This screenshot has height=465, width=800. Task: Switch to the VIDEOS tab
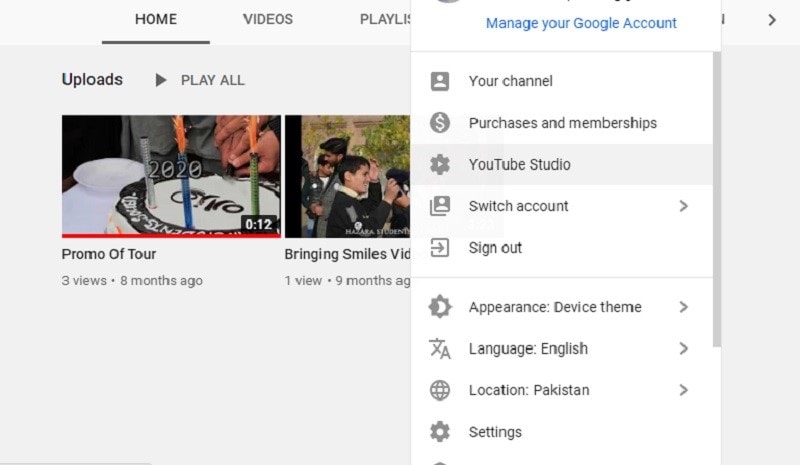[x=268, y=19]
